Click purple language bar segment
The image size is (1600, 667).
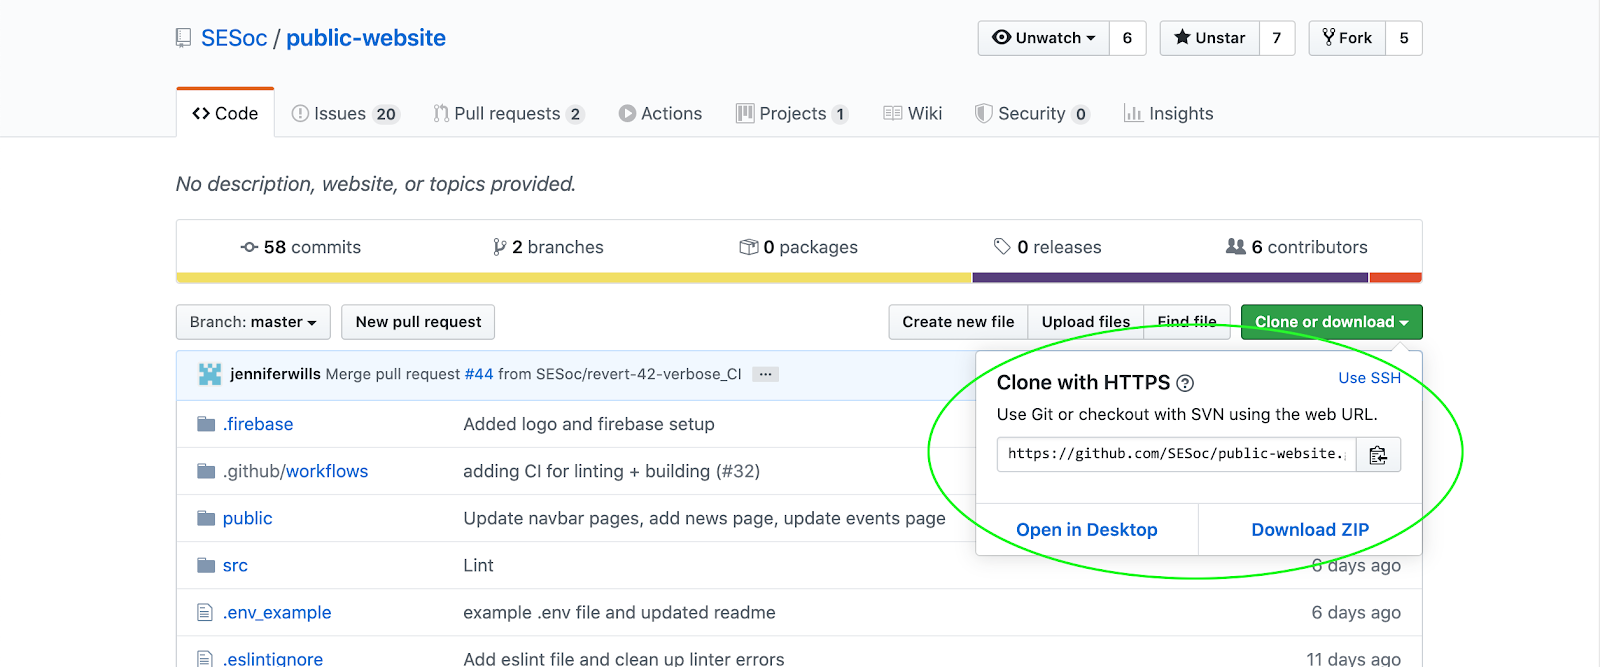(x=1170, y=278)
